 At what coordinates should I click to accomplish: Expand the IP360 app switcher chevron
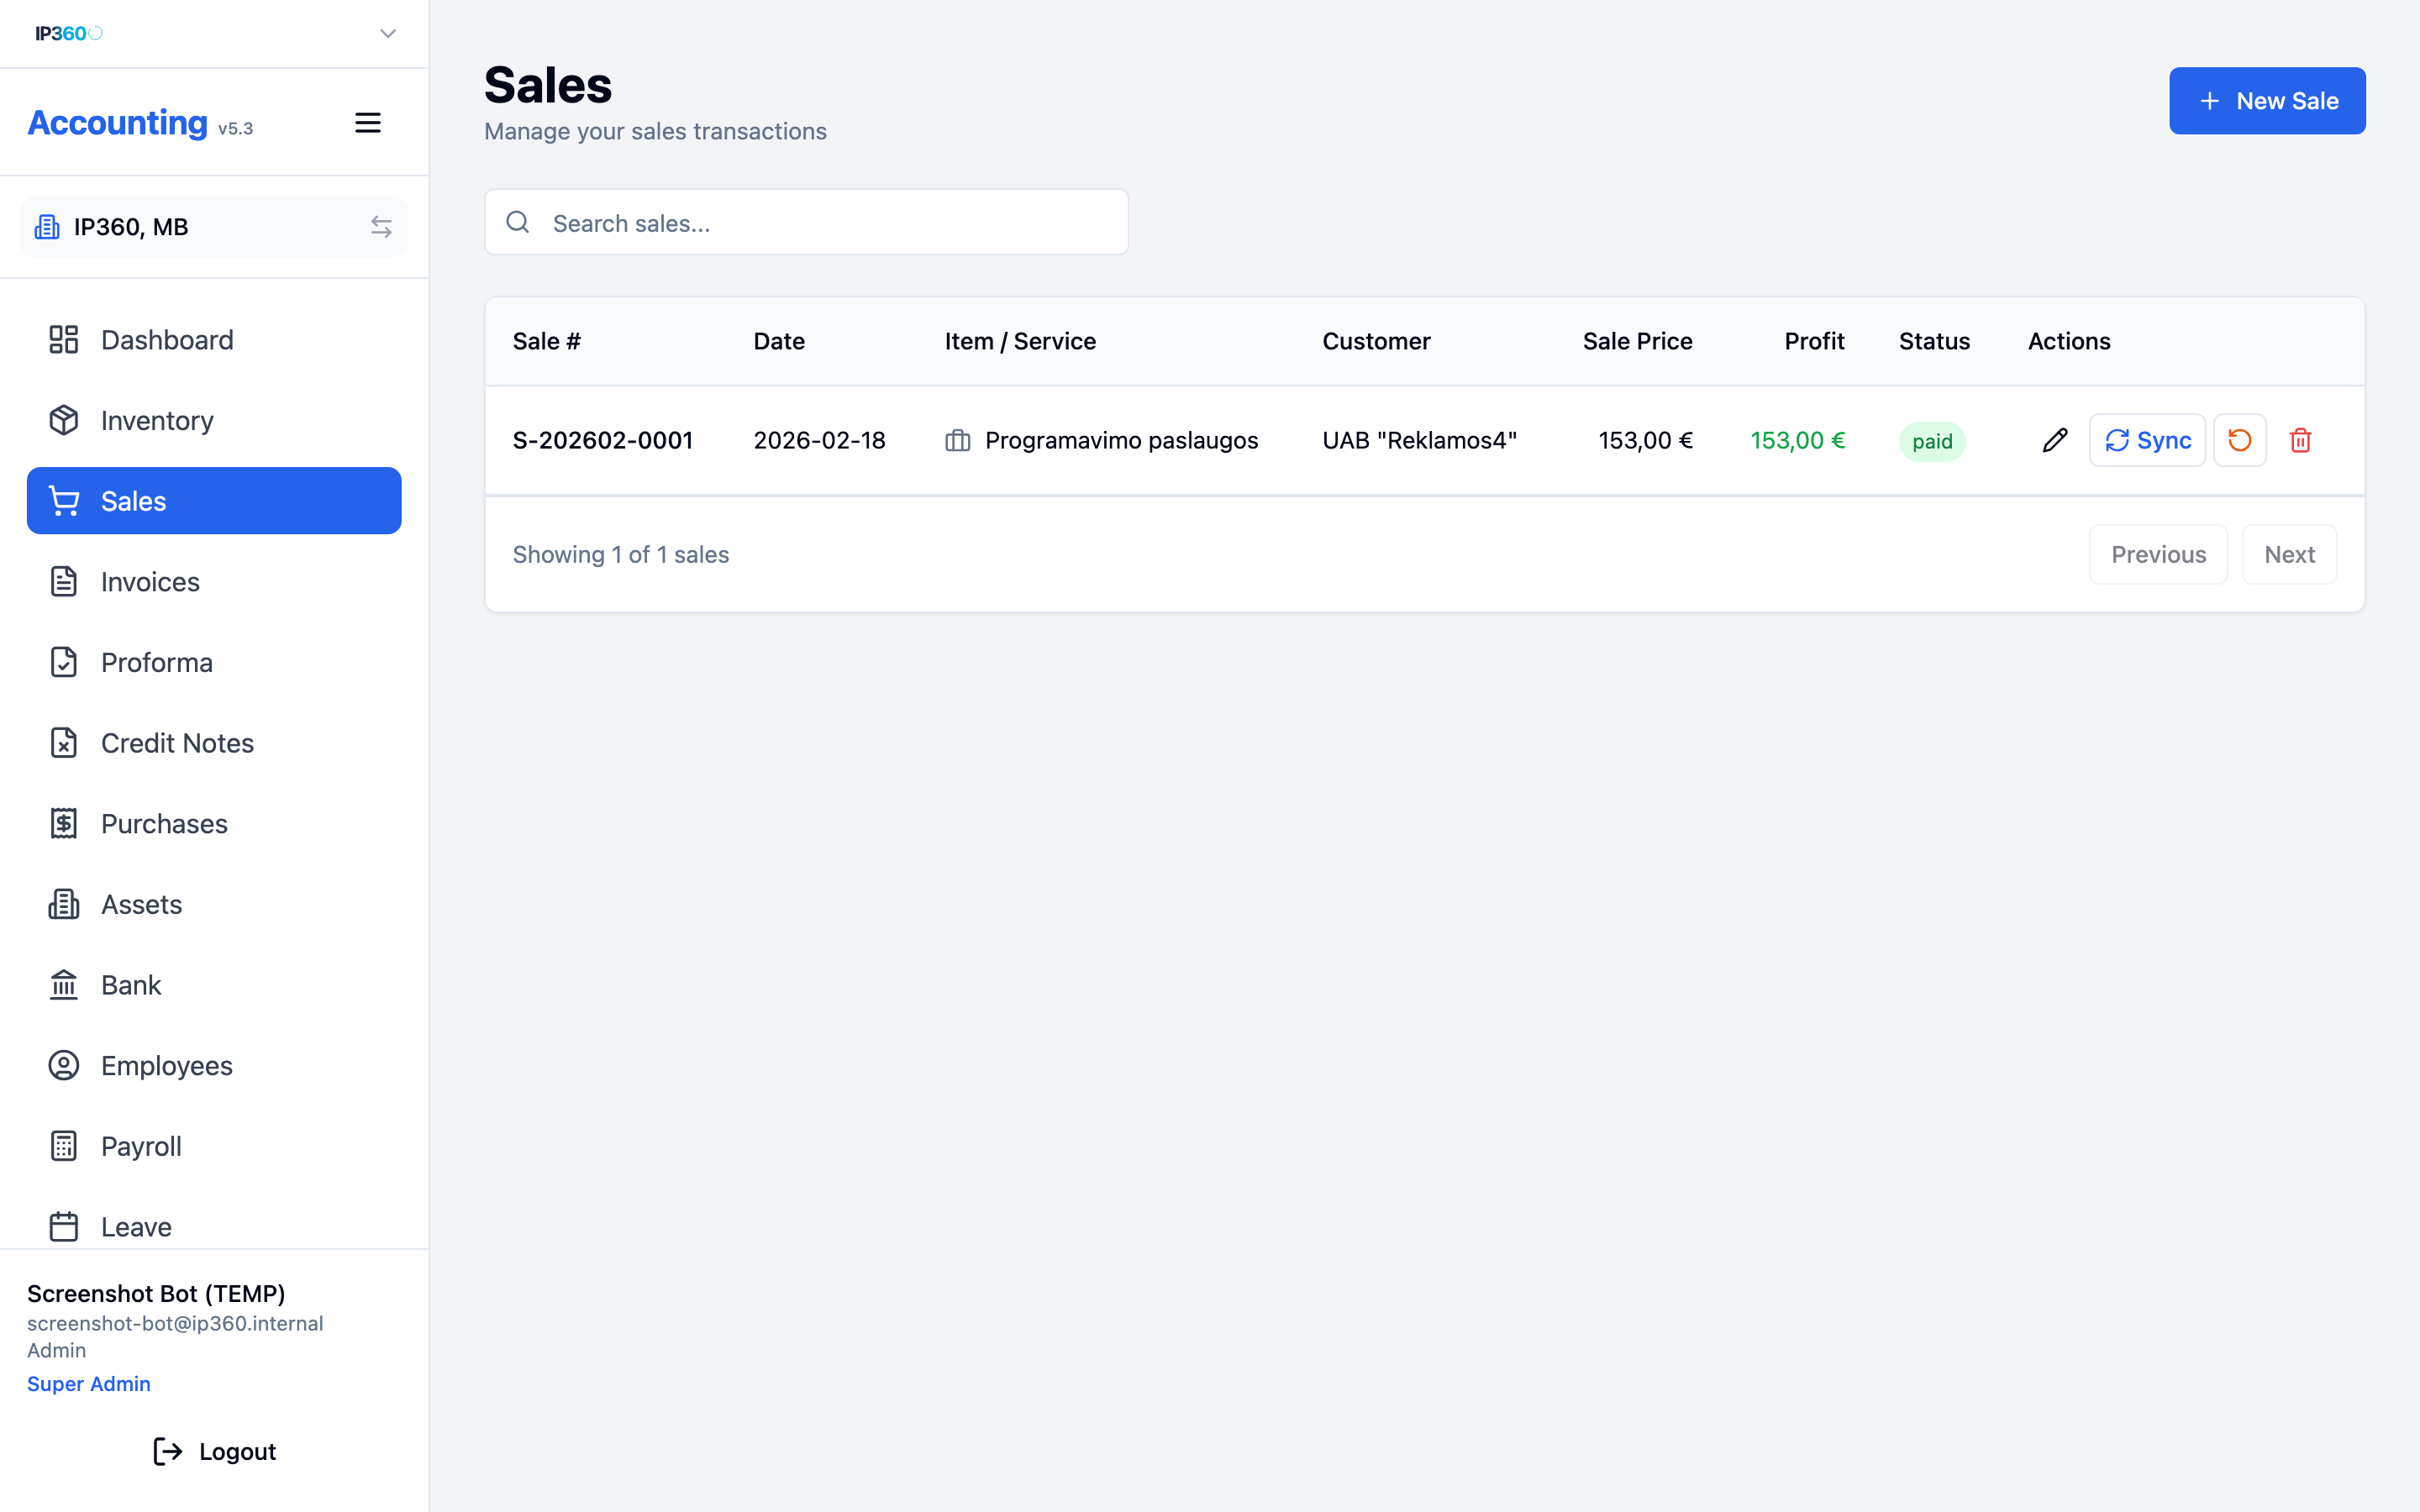388,34
